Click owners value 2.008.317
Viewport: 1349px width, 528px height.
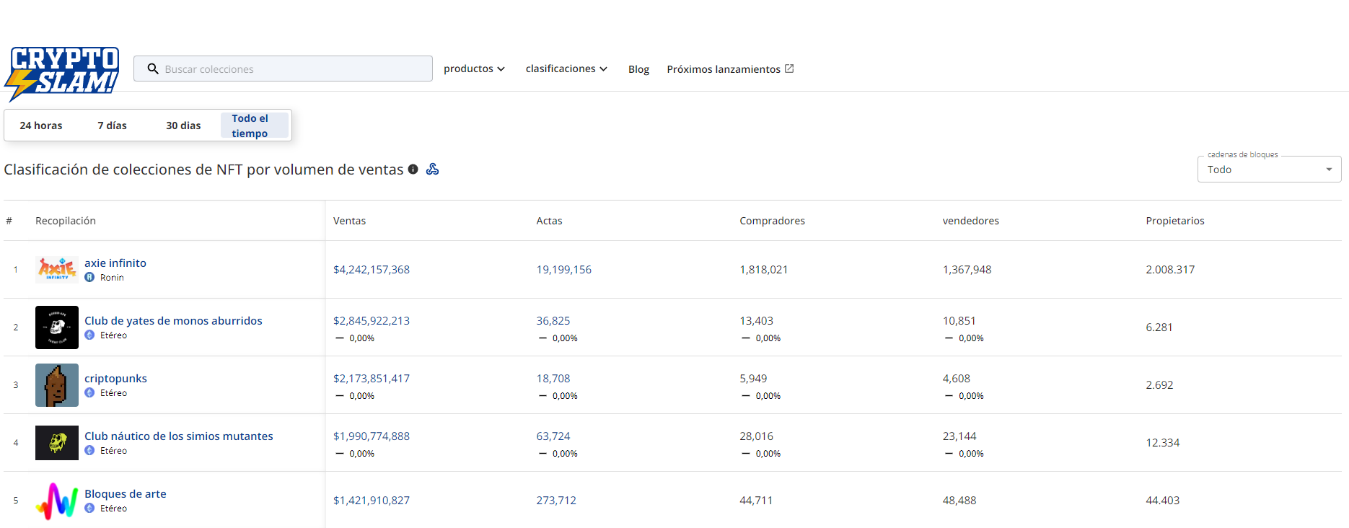click(x=1170, y=269)
